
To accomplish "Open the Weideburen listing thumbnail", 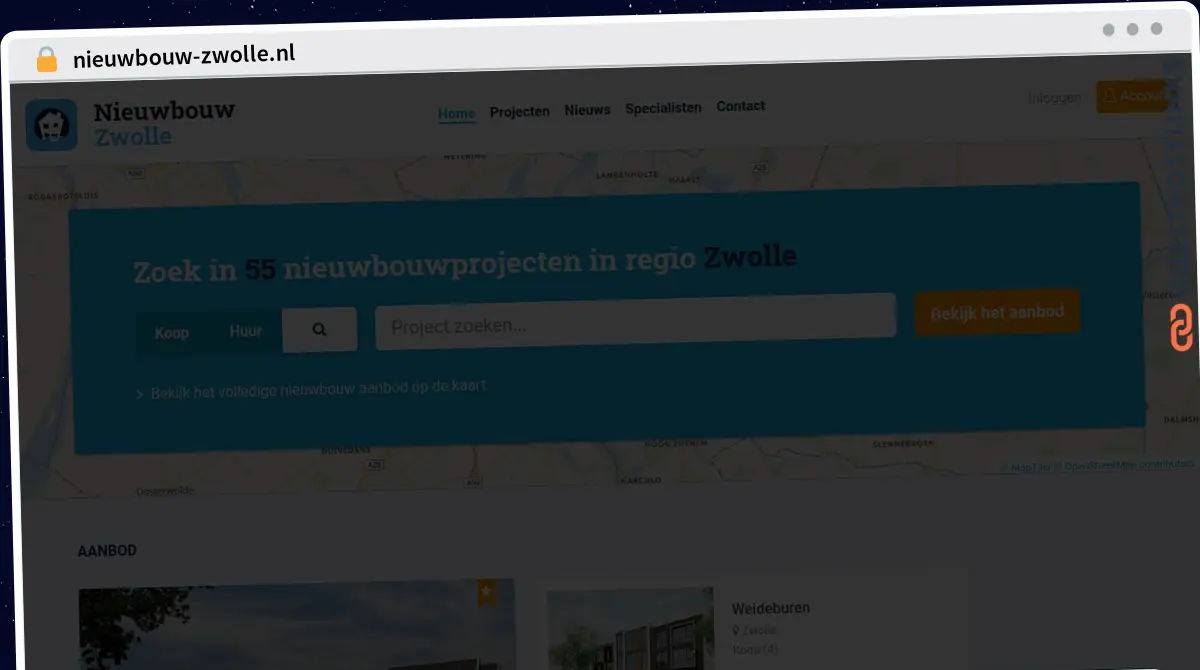I will pyautogui.click(x=632, y=629).
